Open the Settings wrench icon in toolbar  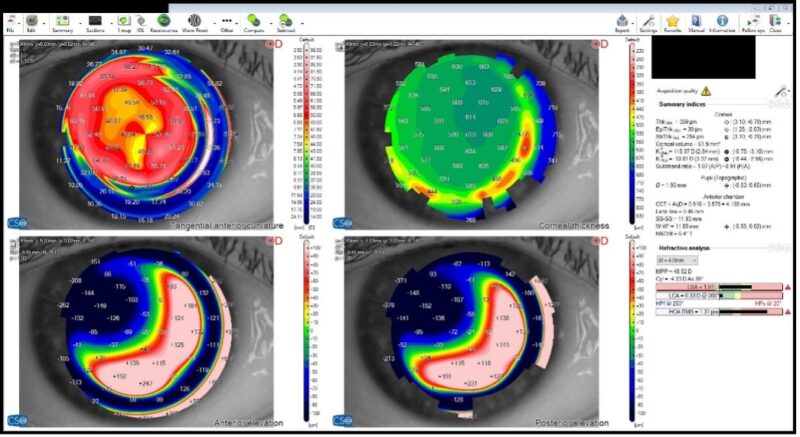[x=648, y=23]
